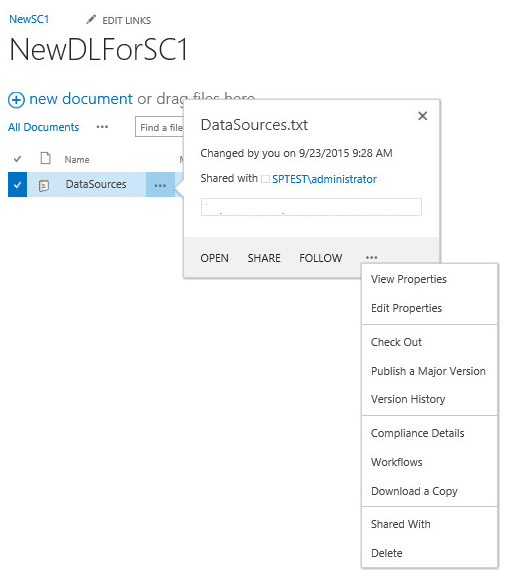Click the DataSources text file icon

[x=44, y=186]
